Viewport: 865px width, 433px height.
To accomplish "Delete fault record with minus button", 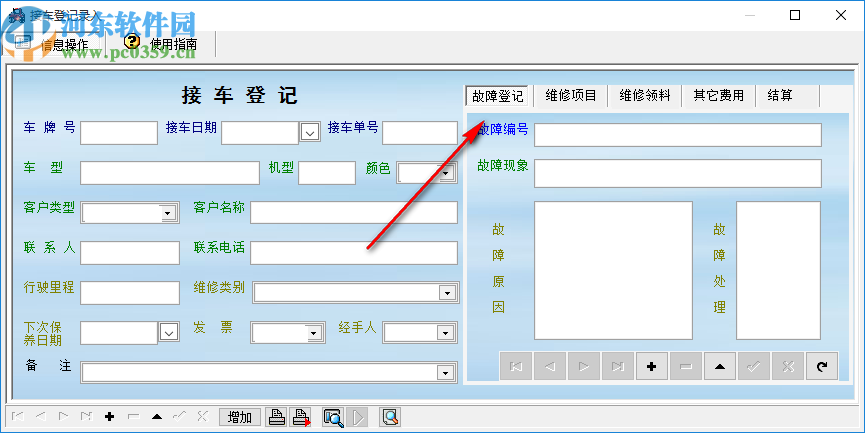I will tap(686, 366).
